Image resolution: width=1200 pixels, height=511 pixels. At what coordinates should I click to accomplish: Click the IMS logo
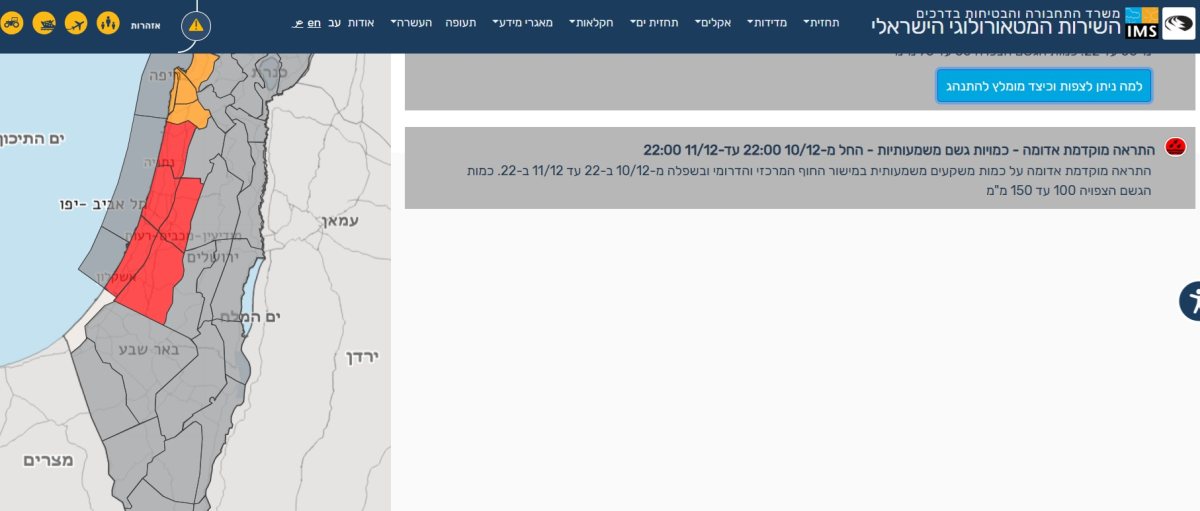pyautogui.click(x=1141, y=23)
